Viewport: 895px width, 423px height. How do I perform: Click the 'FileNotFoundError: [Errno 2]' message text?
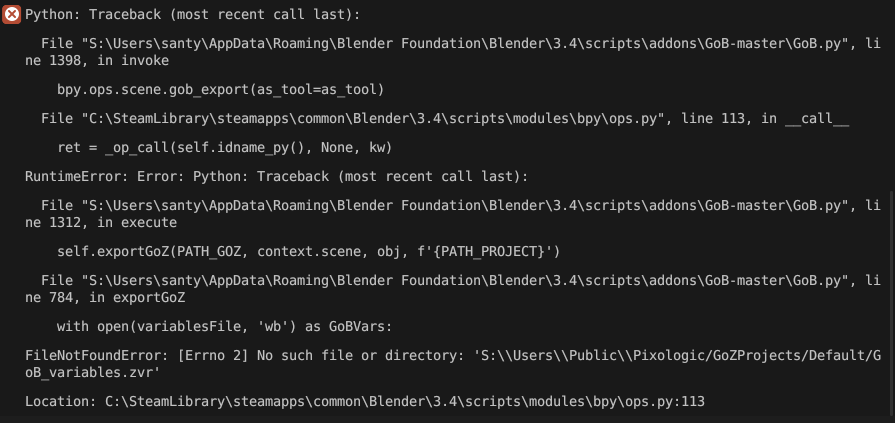tap(136, 356)
